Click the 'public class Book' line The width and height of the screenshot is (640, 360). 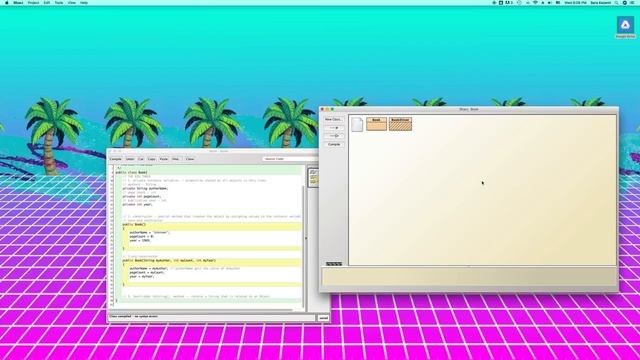coord(131,173)
